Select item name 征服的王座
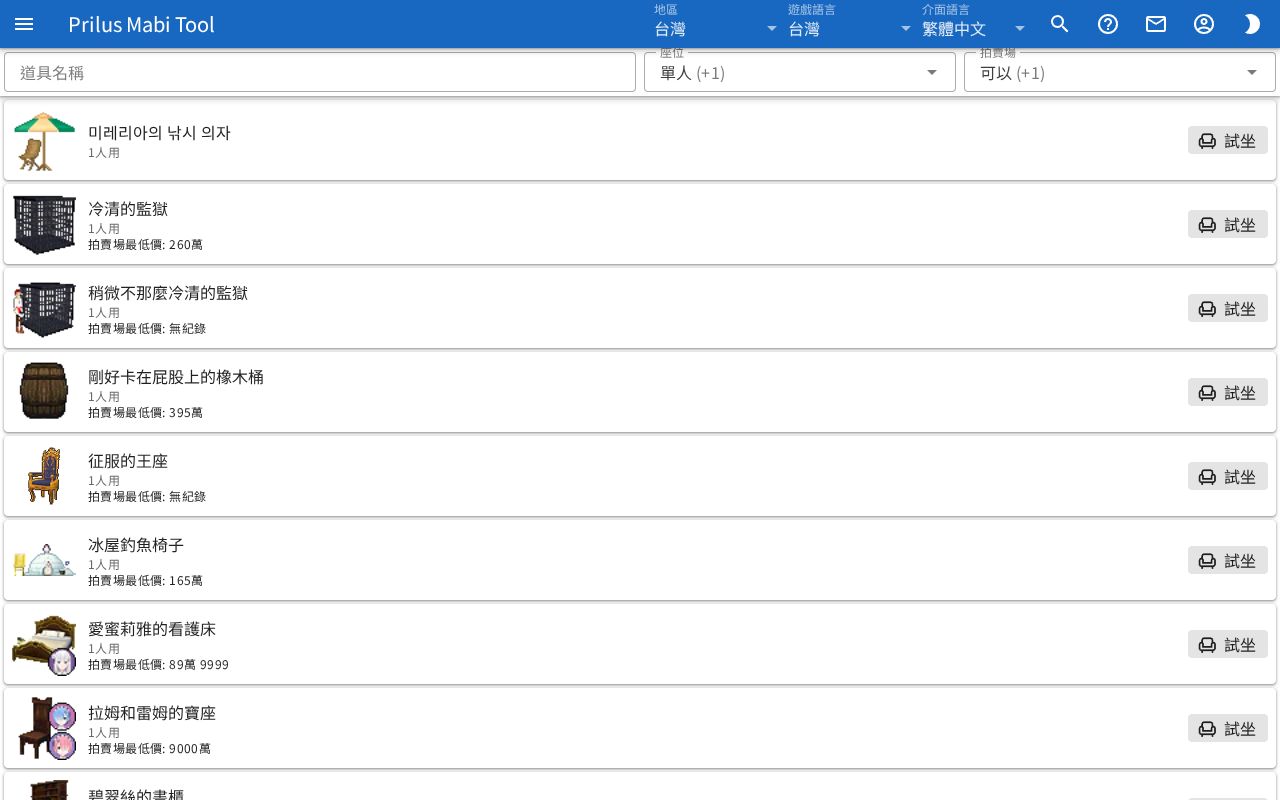This screenshot has width=1280, height=800. (x=128, y=460)
